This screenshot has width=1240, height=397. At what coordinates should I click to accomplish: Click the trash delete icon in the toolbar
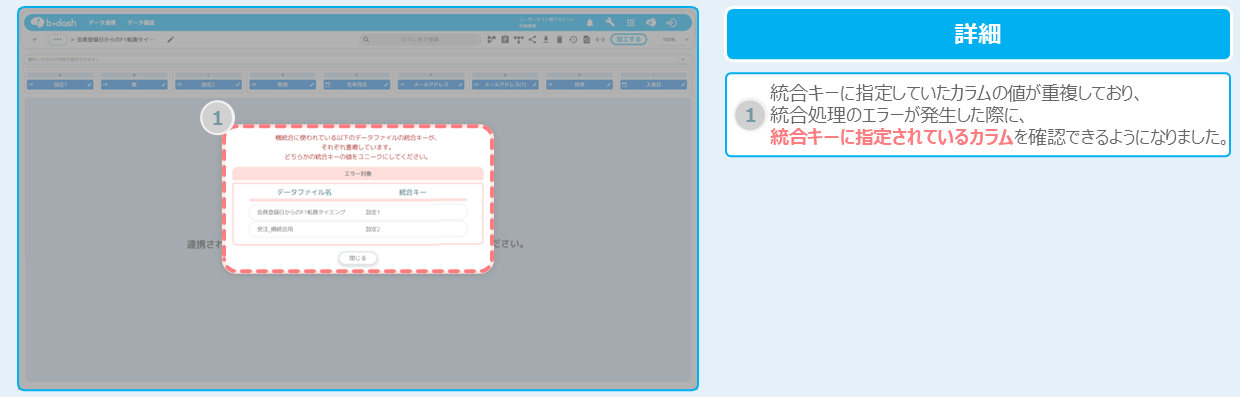click(x=559, y=39)
